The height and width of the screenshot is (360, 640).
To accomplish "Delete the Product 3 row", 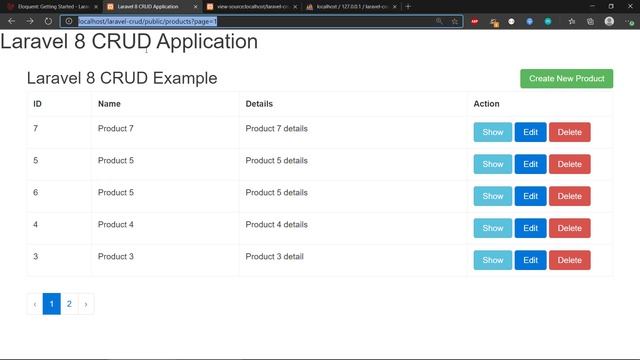I will 569,260.
